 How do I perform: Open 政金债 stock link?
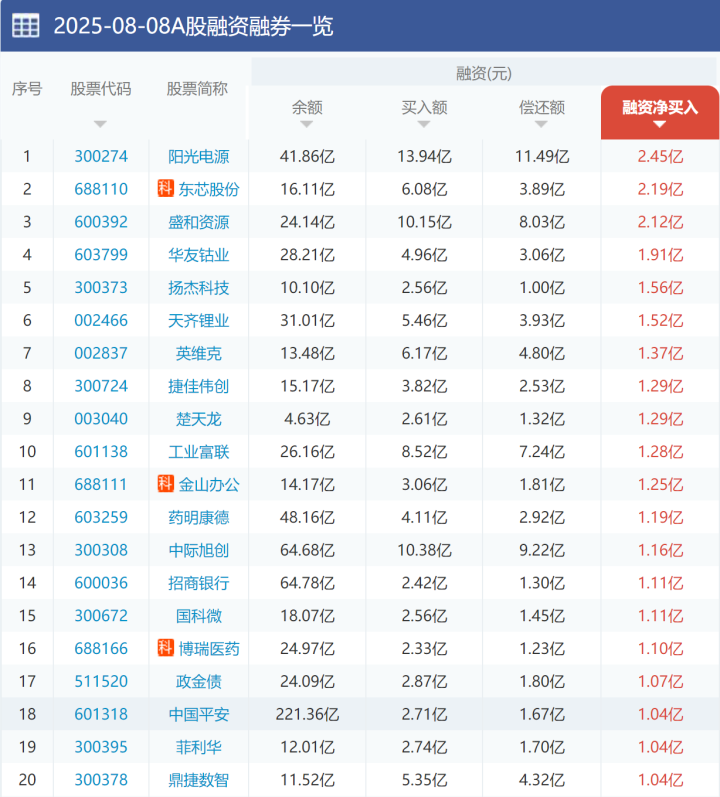coord(199,681)
